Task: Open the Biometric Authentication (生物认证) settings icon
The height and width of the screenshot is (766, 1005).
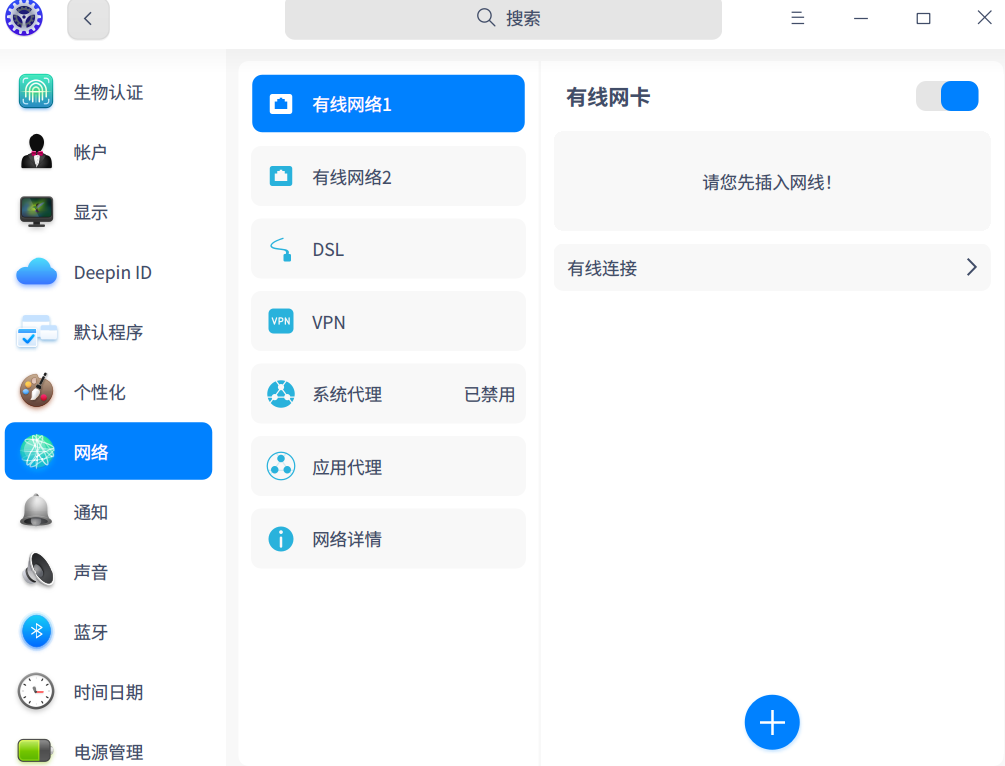Action: click(36, 91)
